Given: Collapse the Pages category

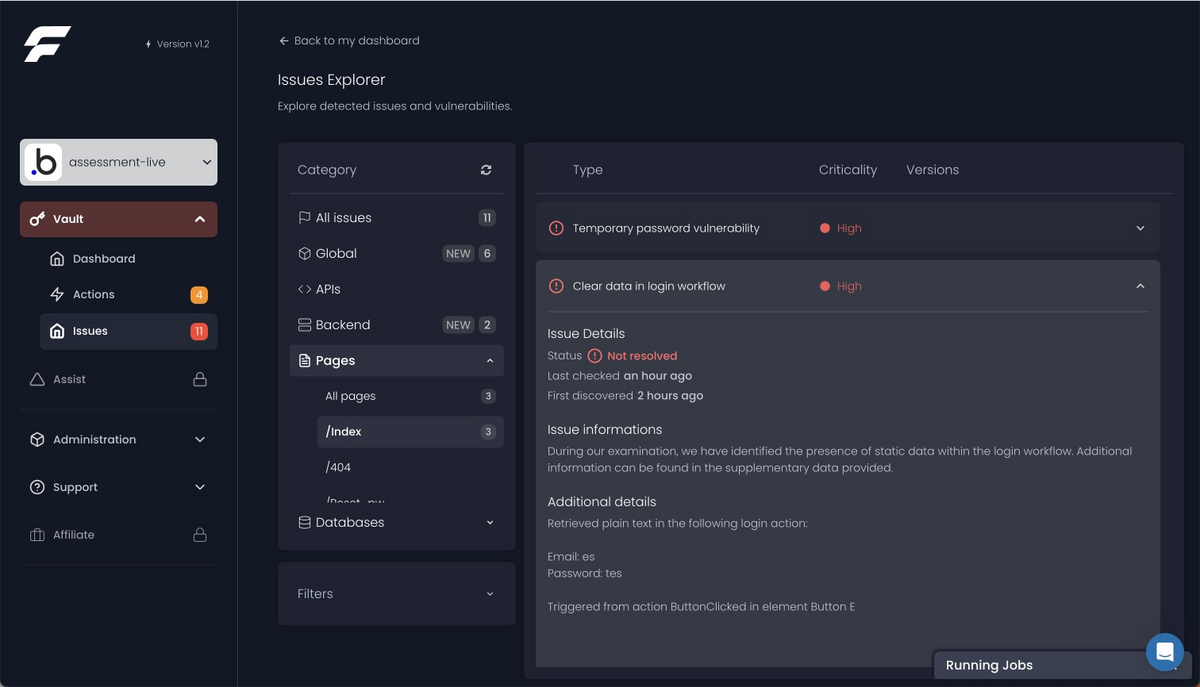Looking at the screenshot, I should [x=490, y=361].
